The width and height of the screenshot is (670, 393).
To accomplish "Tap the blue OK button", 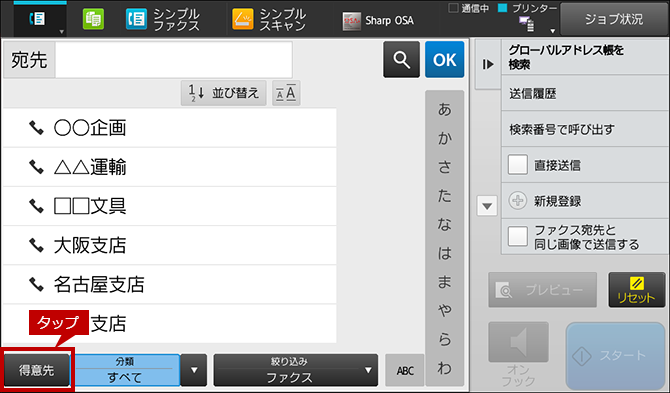I will 444,60.
